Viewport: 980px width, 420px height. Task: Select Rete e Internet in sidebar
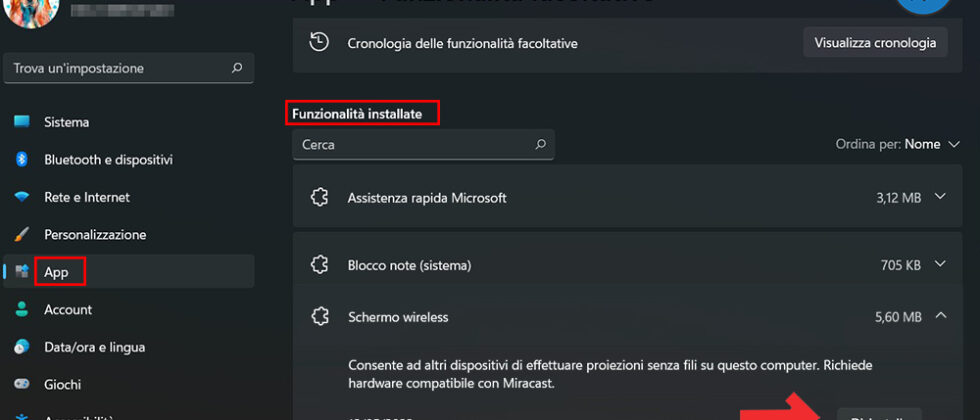tap(87, 197)
